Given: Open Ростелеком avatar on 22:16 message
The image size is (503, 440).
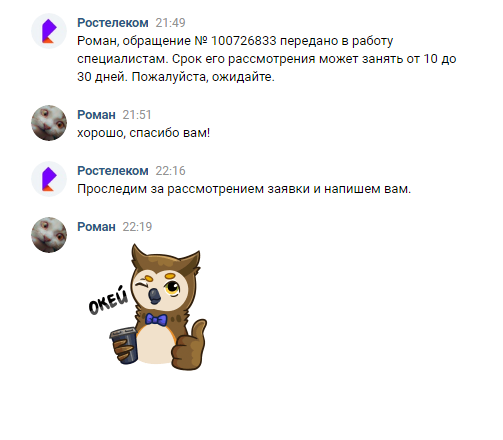Looking at the screenshot, I should [x=49, y=179].
